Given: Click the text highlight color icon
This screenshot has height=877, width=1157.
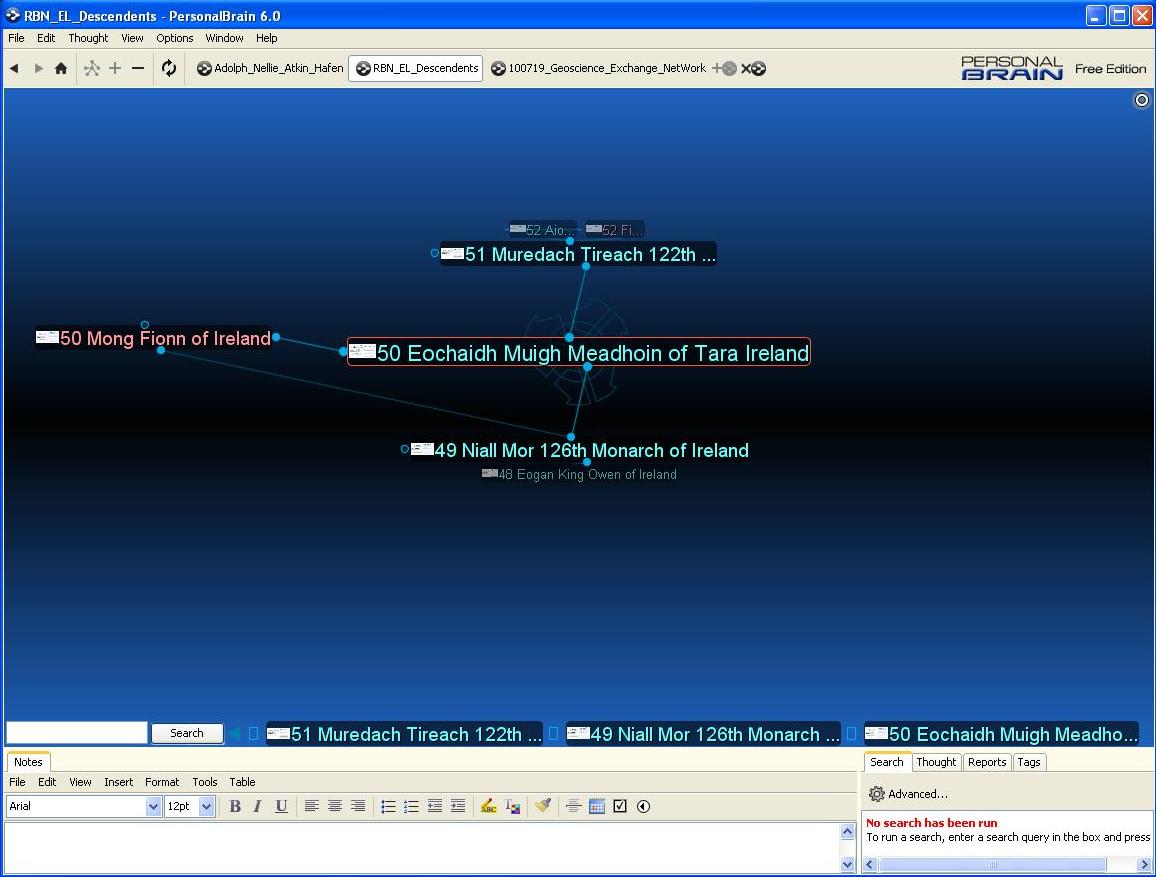Looking at the screenshot, I should [x=488, y=806].
